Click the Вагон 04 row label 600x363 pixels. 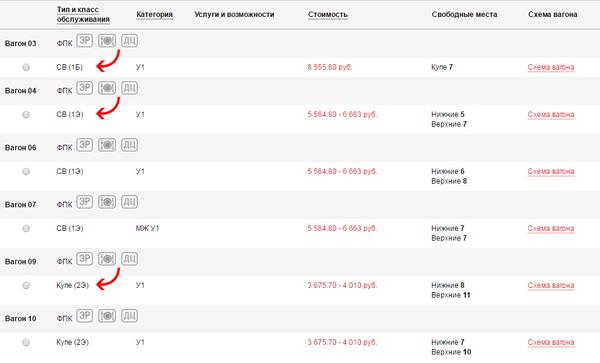click(x=21, y=91)
